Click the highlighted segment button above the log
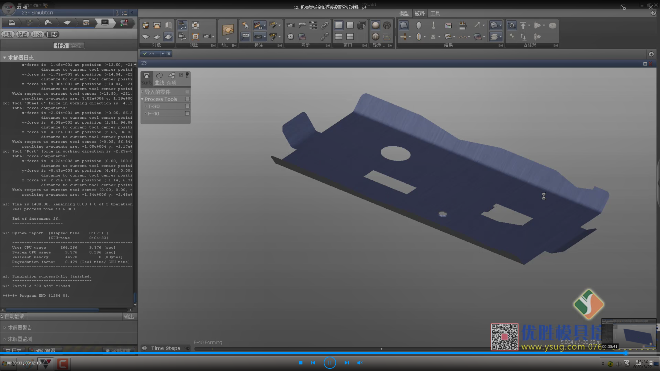The image size is (660, 371). [x=61, y=45]
